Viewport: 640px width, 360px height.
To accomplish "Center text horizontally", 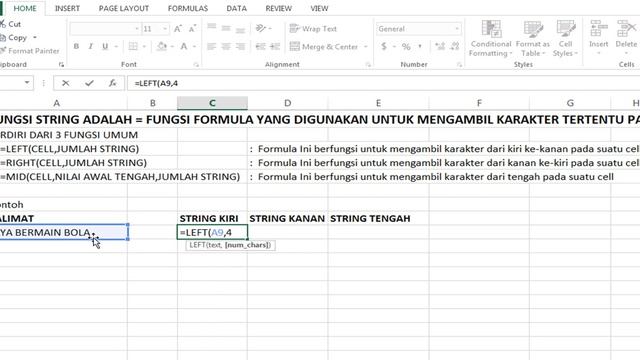I will [226, 47].
